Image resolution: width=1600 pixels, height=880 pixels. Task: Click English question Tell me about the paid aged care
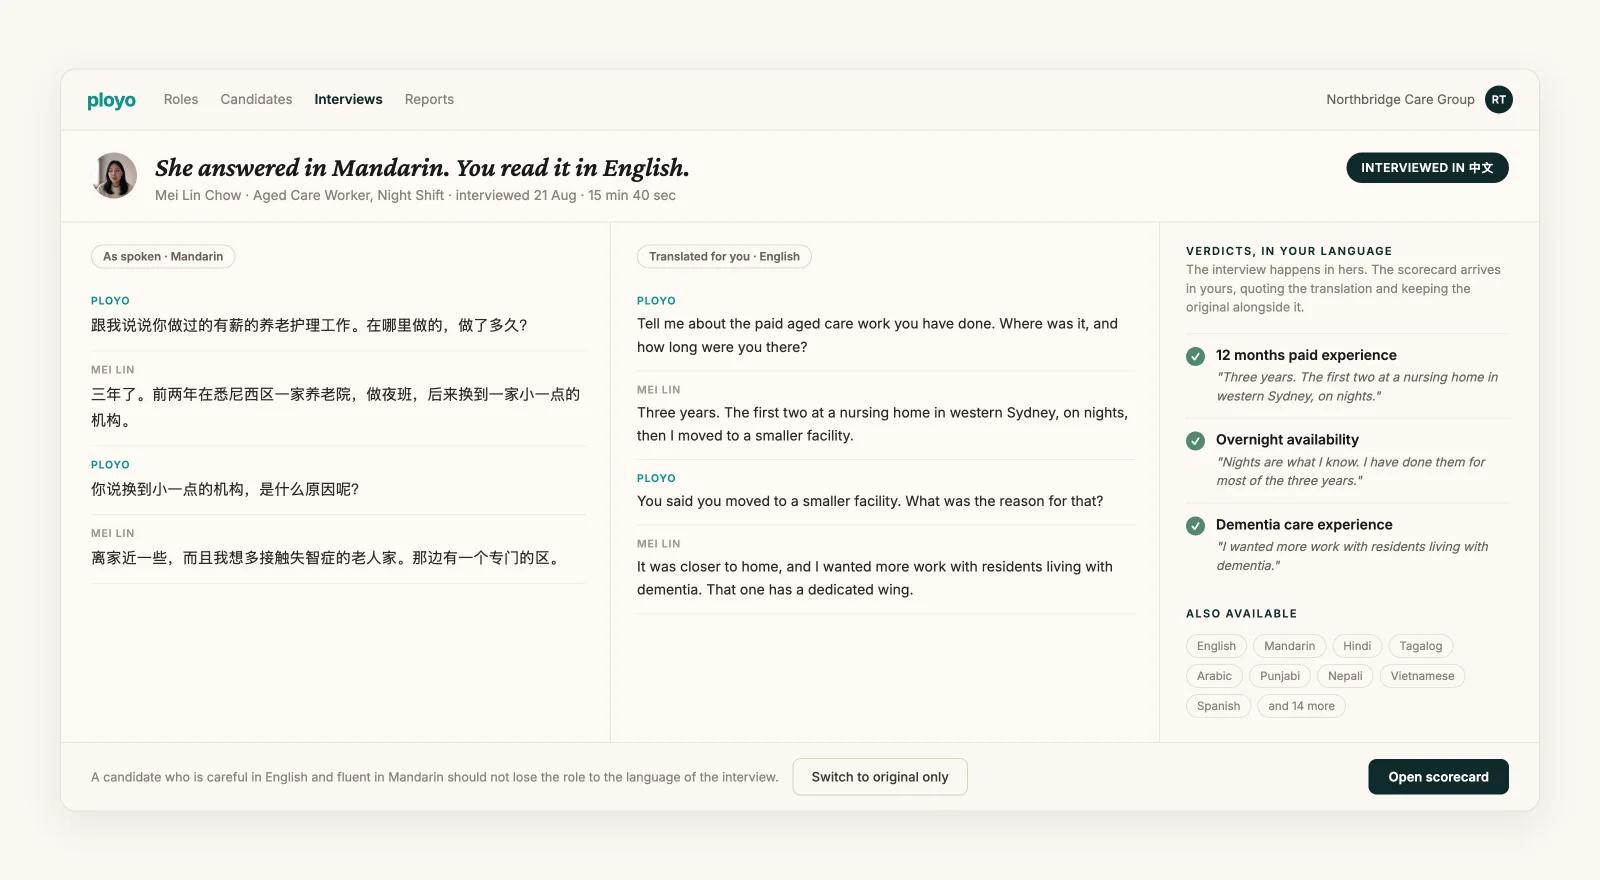(x=878, y=336)
